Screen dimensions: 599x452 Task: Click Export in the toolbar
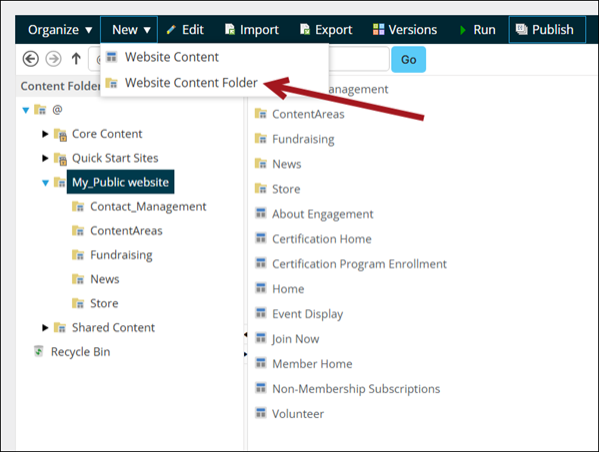coord(326,30)
